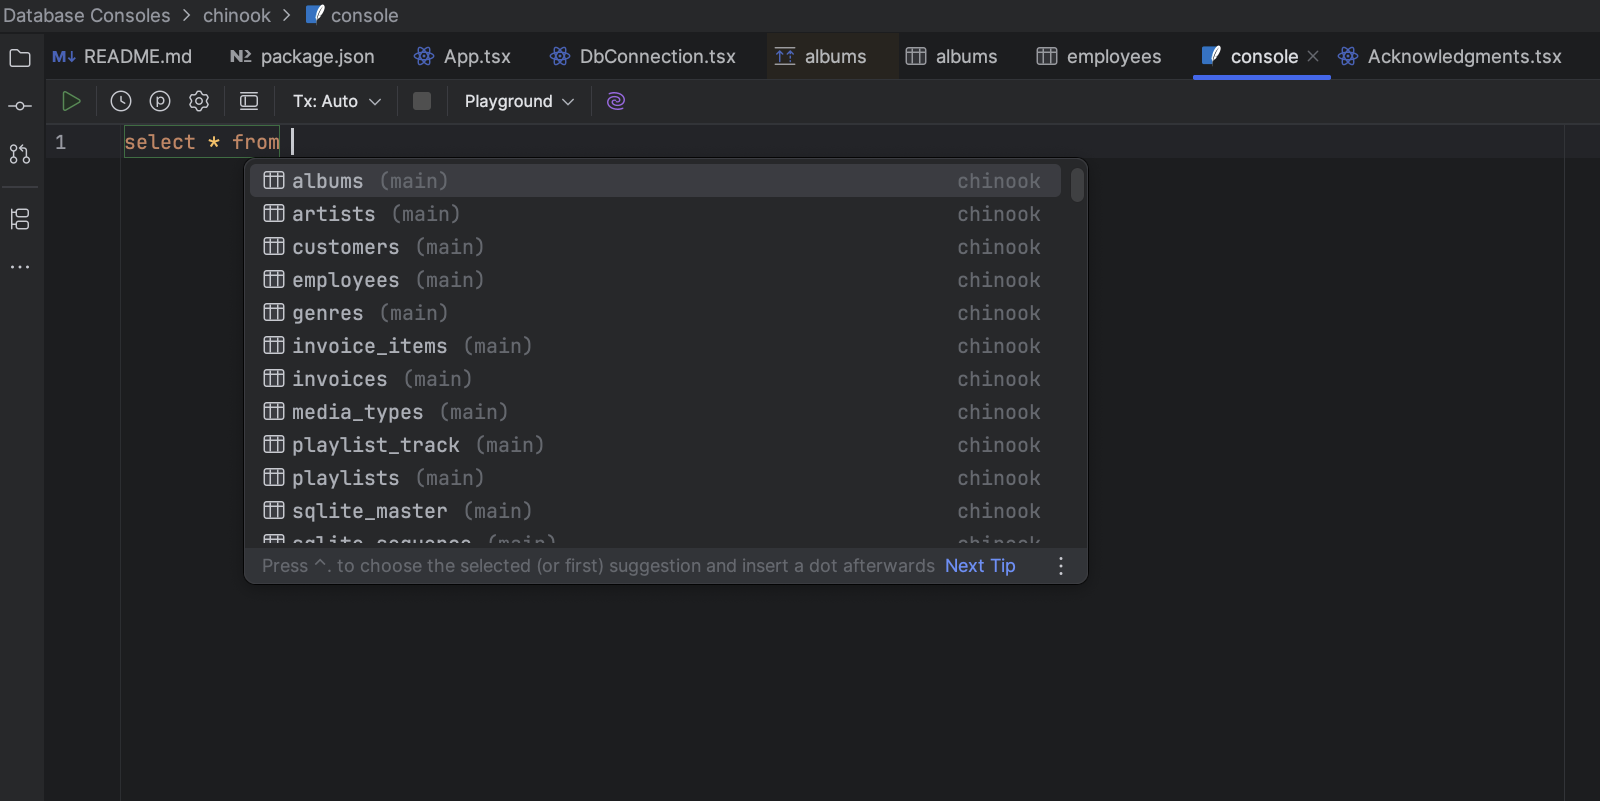The height and width of the screenshot is (801, 1600).
Task: Run the query with Execute icon
Action: (71, 101)
